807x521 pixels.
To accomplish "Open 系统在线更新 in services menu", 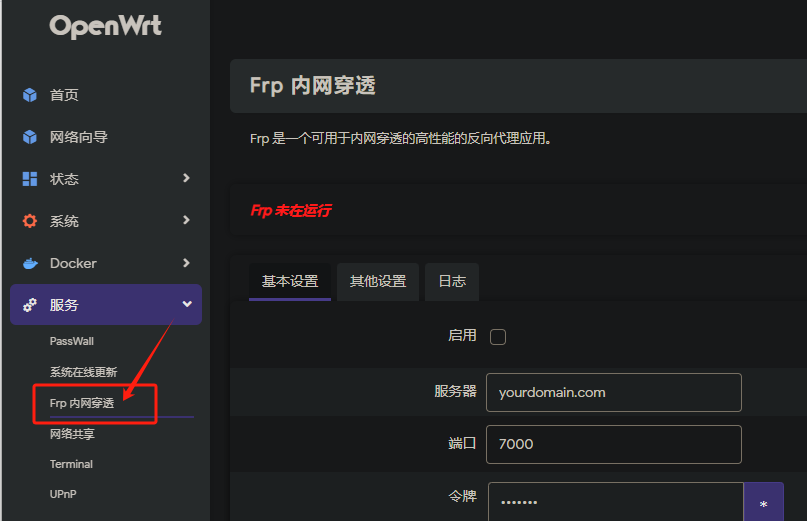I will pyautogui.click(x=83, y=372).
